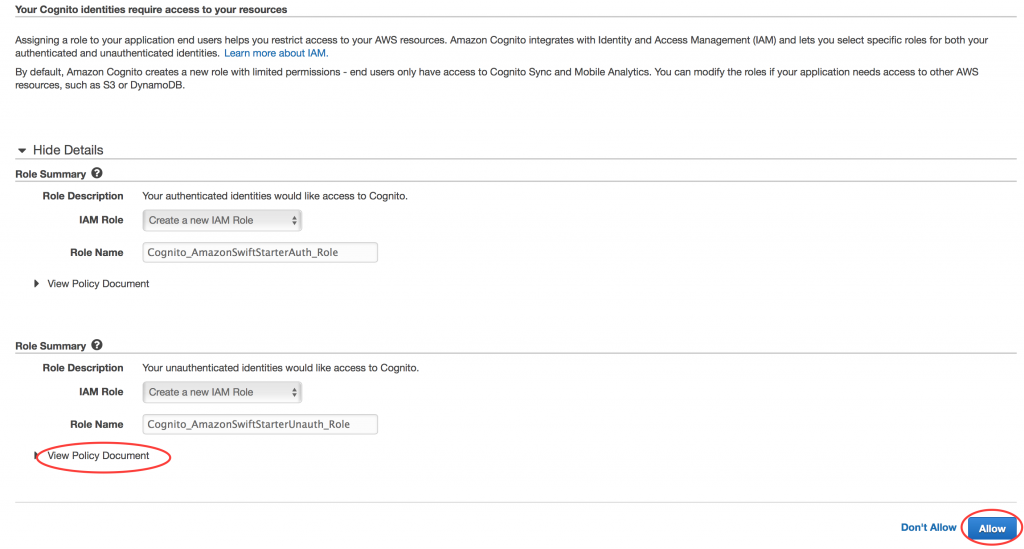
Task: Open the IAM Role dropdown for unauthenticated identities
Action: 222,392
